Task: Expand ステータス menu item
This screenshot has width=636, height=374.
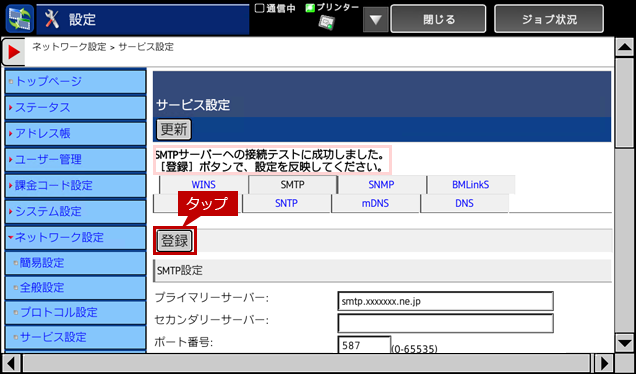Action: click(75, 107)
